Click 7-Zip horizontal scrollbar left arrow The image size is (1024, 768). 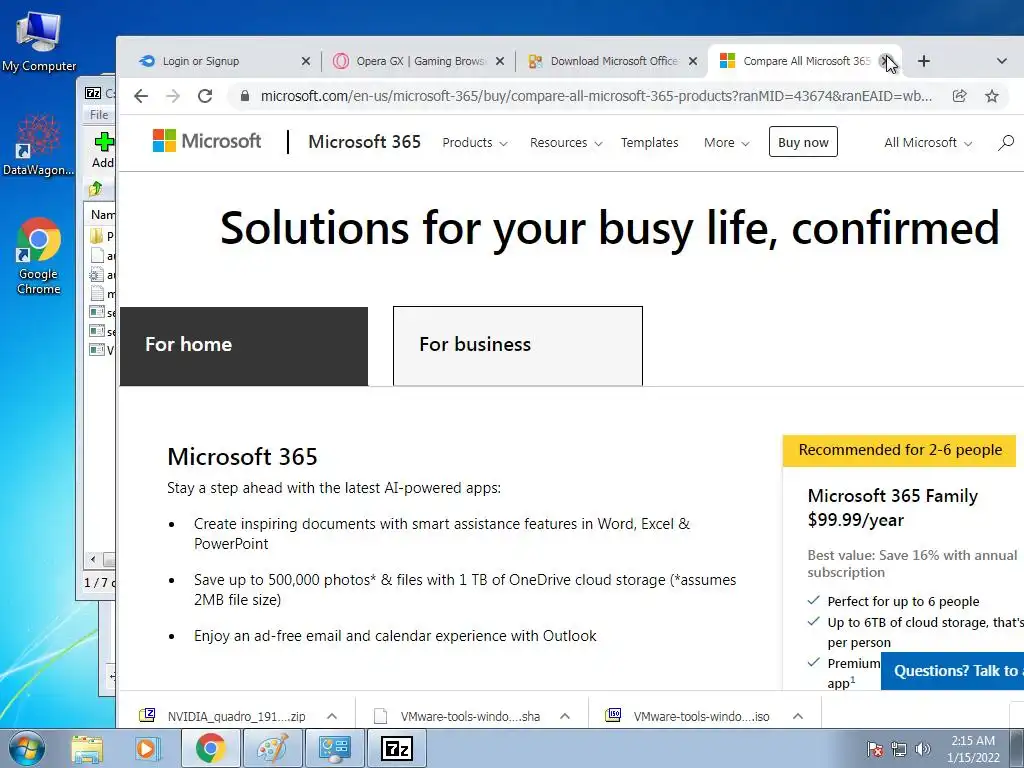(x=93, y=560)
